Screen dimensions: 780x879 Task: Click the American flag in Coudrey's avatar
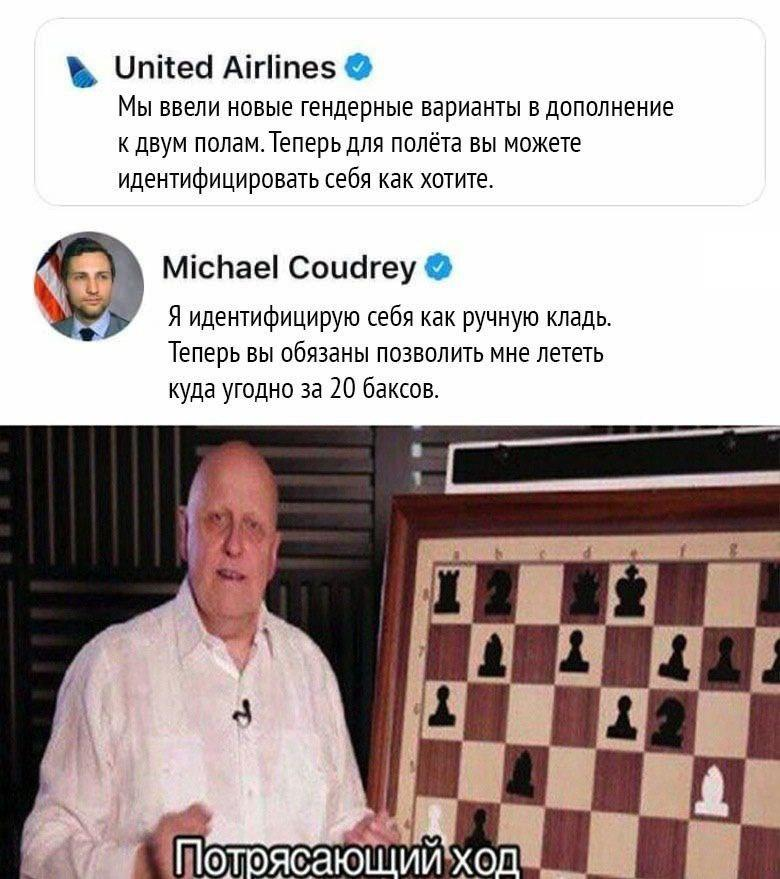click(50, 286)
